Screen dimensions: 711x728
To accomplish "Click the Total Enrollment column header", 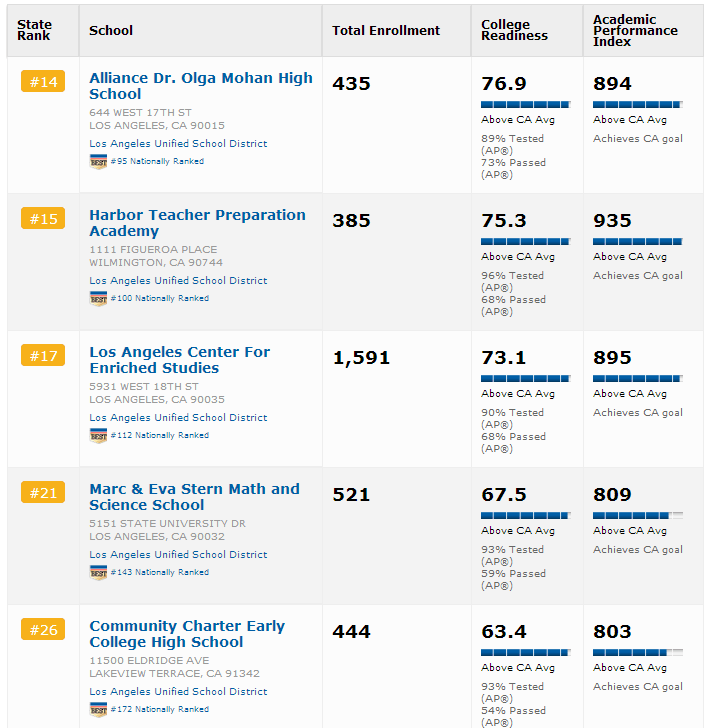I will tap(386, 31).
